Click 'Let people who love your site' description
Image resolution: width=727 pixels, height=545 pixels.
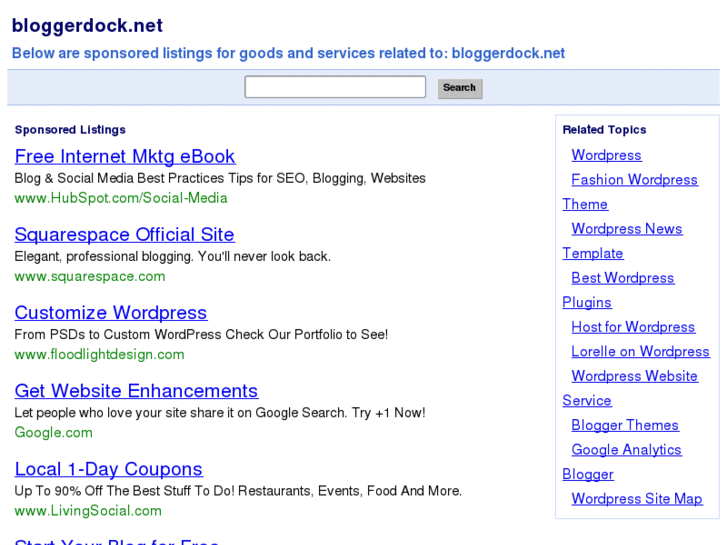(220, 413)
